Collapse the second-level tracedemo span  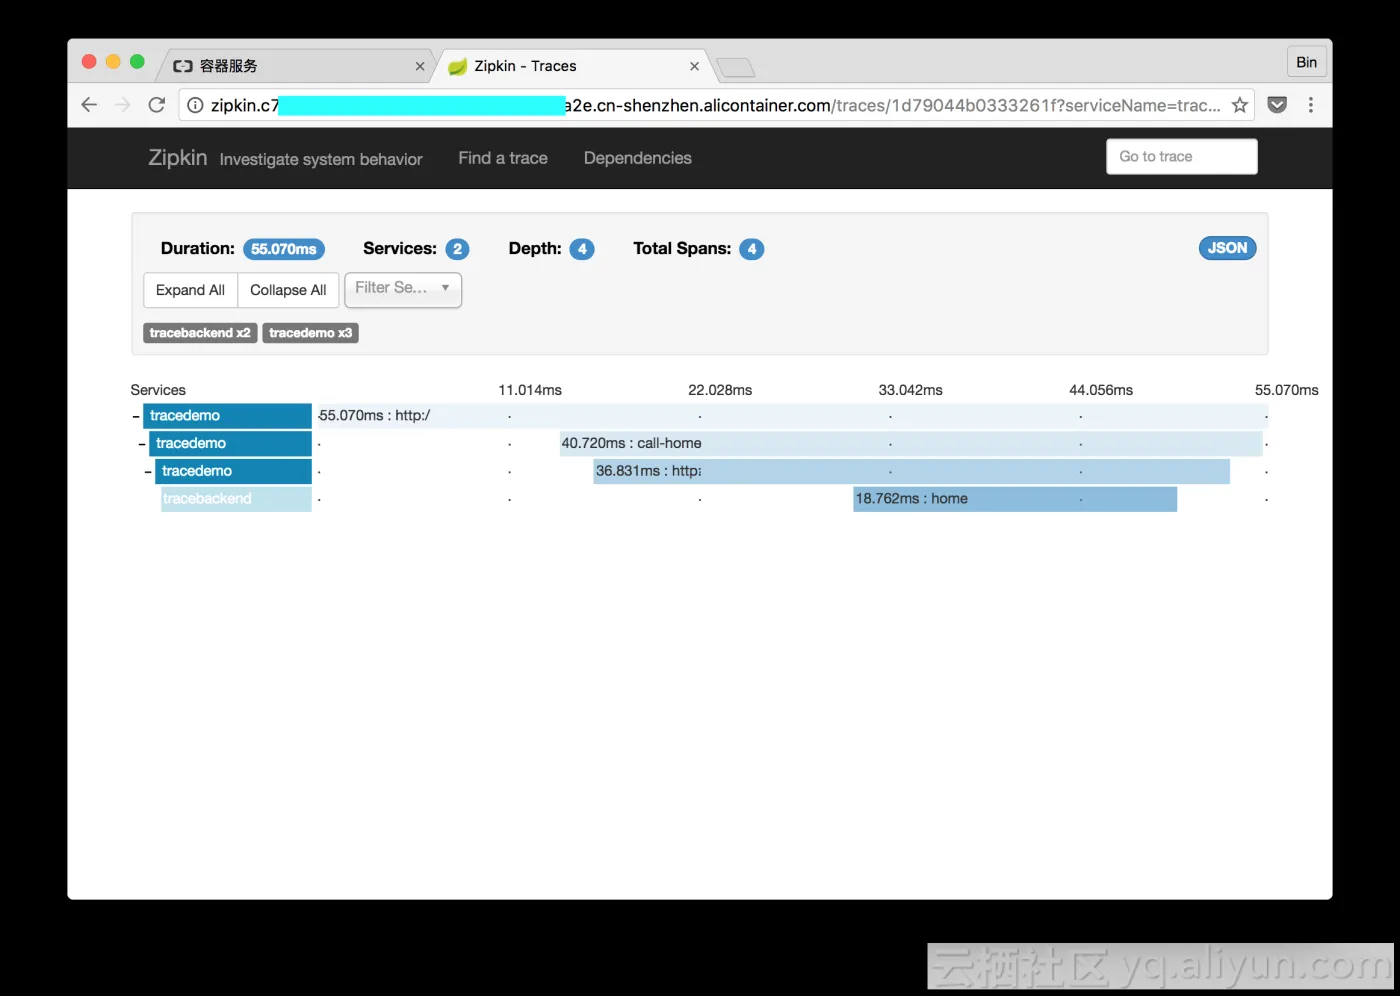tap(142, 444)
